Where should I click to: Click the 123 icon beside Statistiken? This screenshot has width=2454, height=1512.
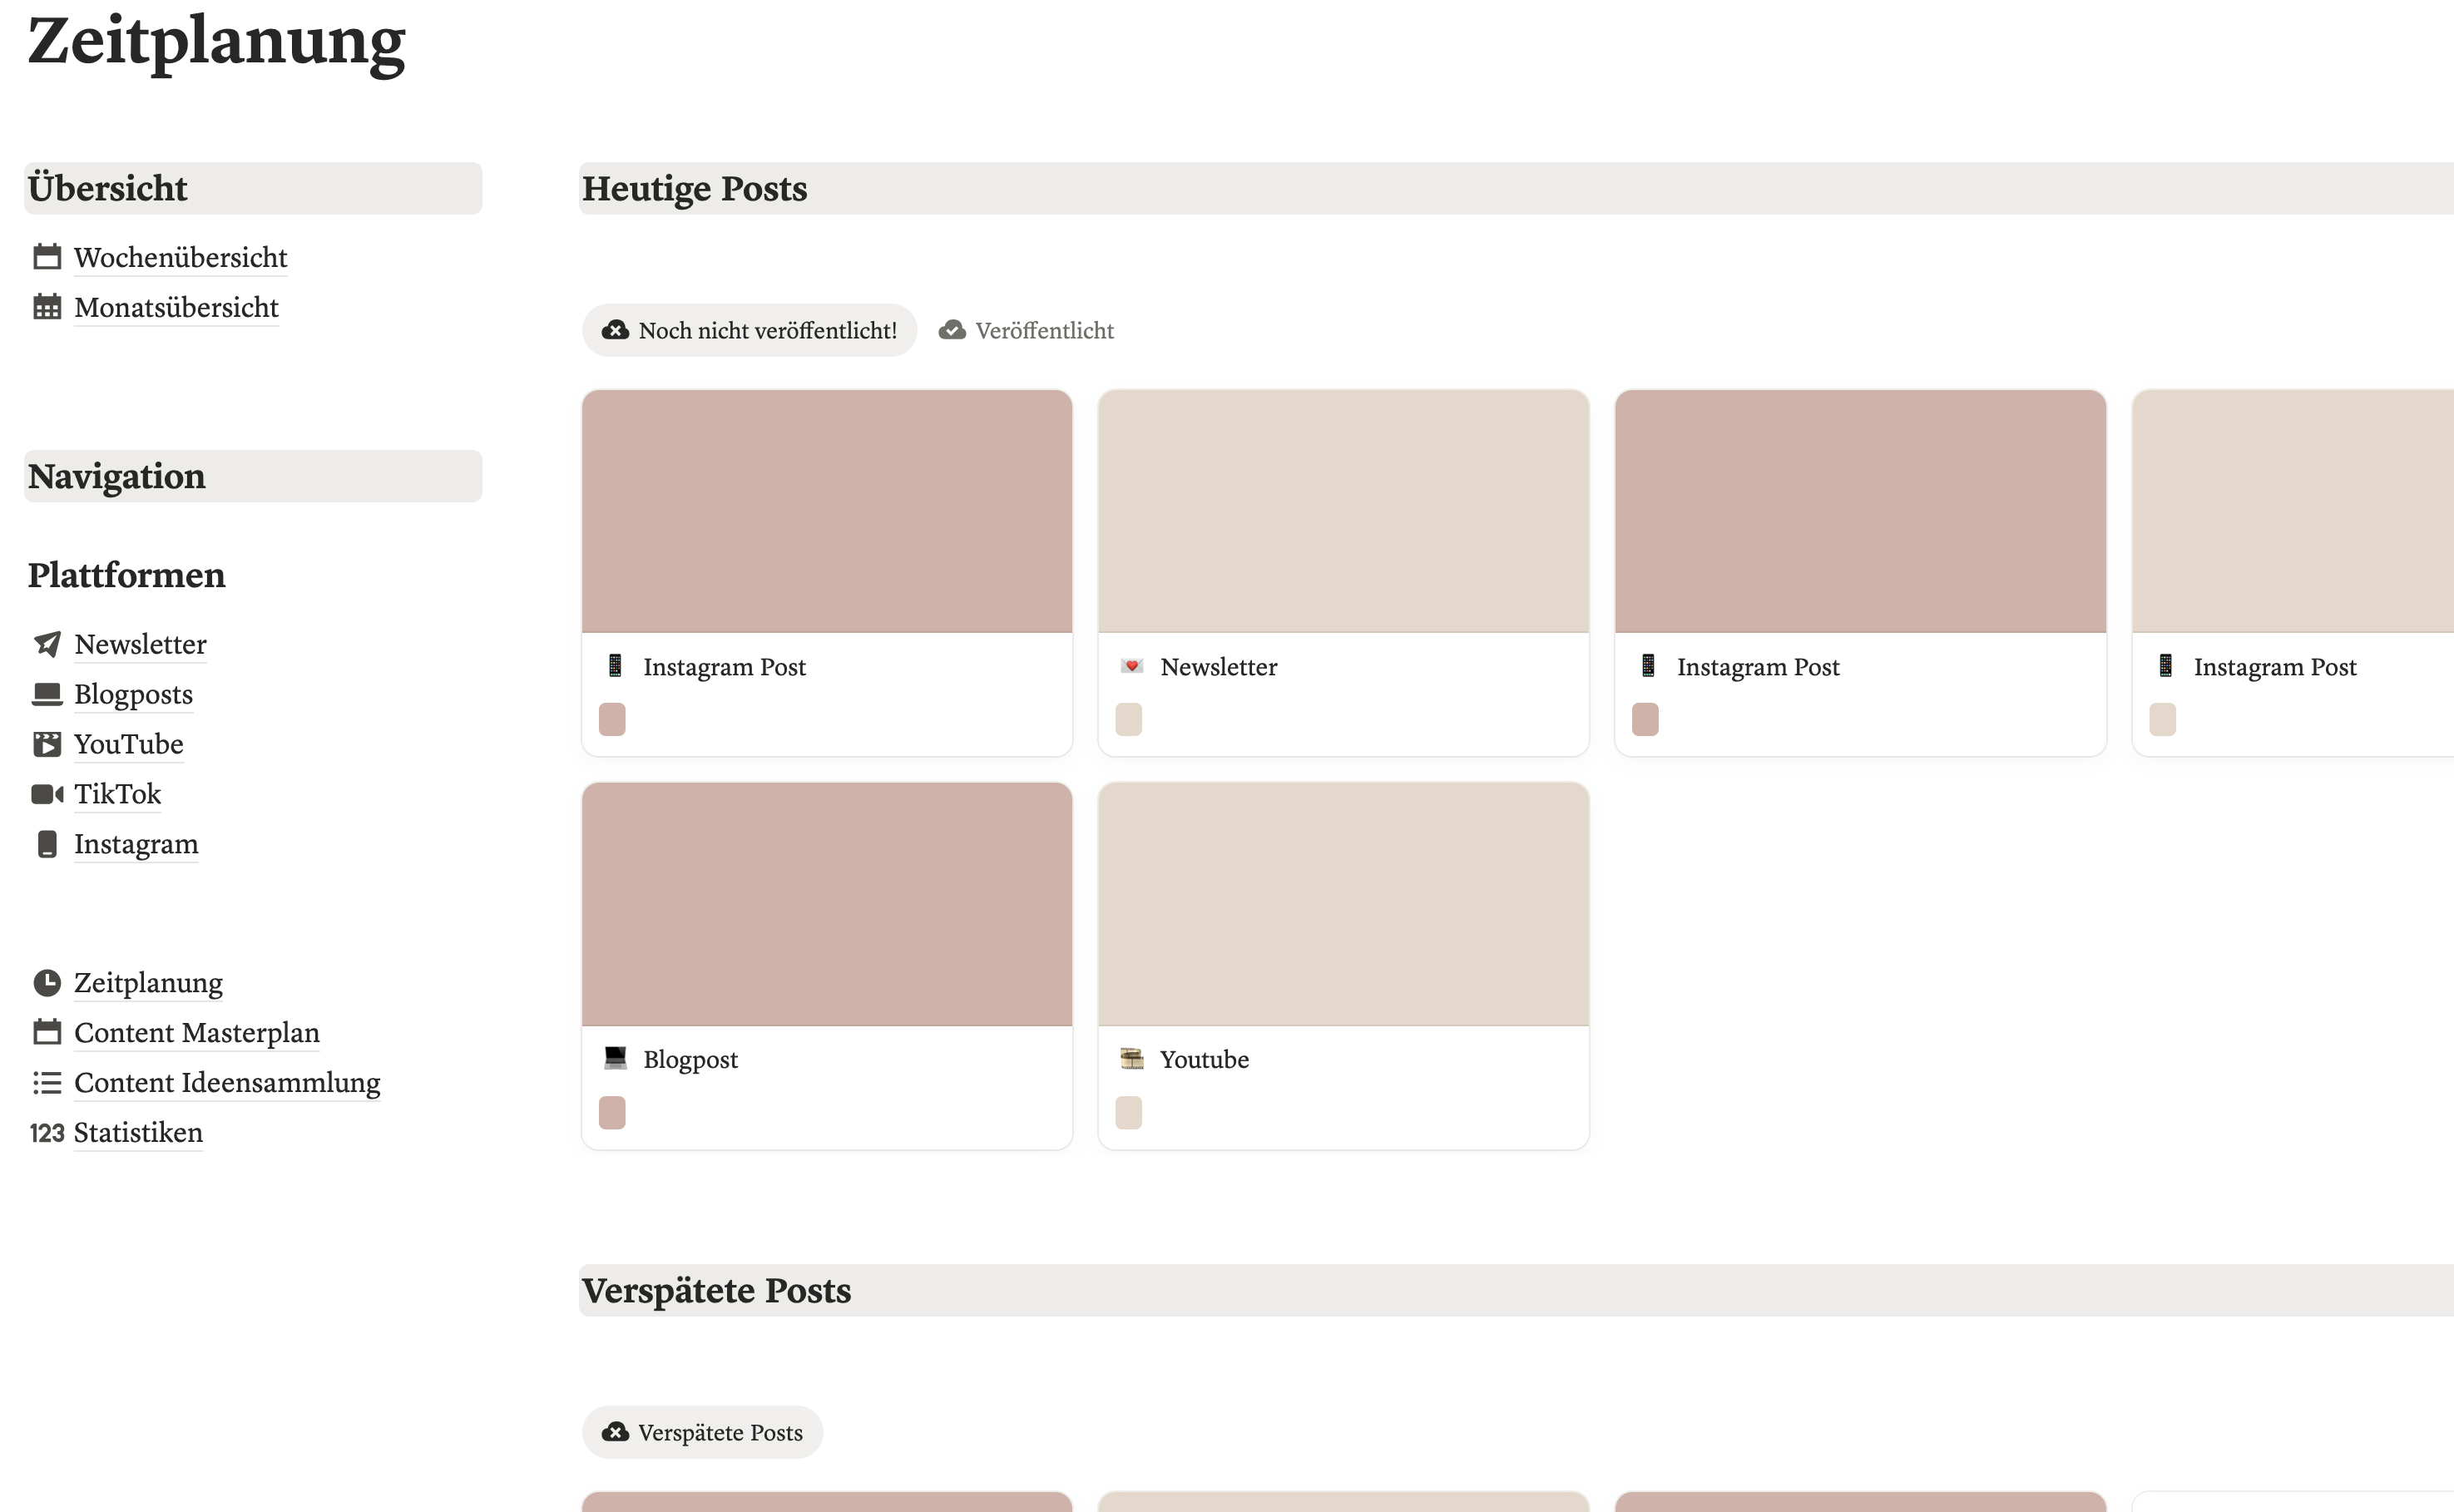point(47,1133)
